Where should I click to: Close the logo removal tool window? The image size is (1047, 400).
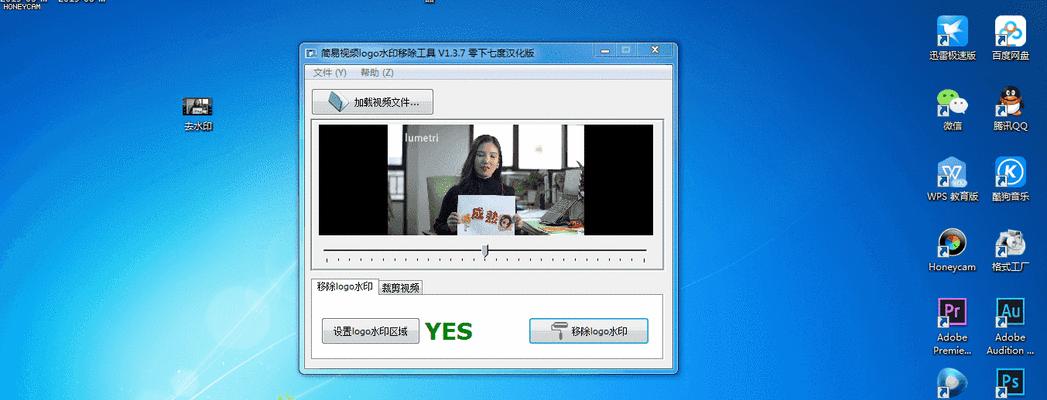coord(654,50)
